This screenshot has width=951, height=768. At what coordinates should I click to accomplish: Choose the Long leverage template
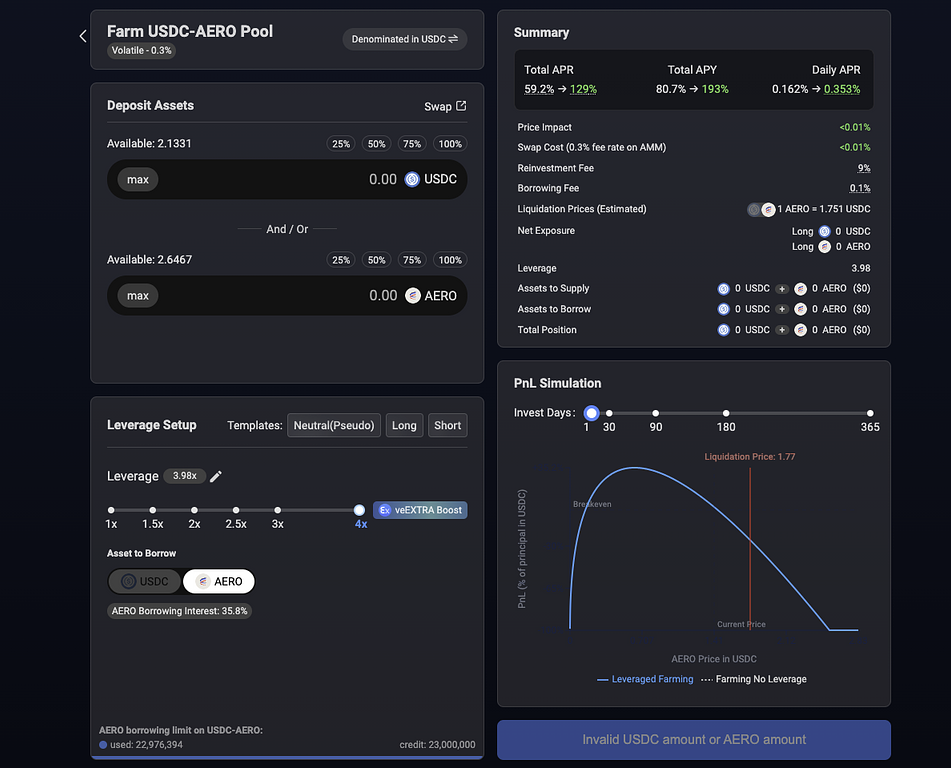[404, 425]
